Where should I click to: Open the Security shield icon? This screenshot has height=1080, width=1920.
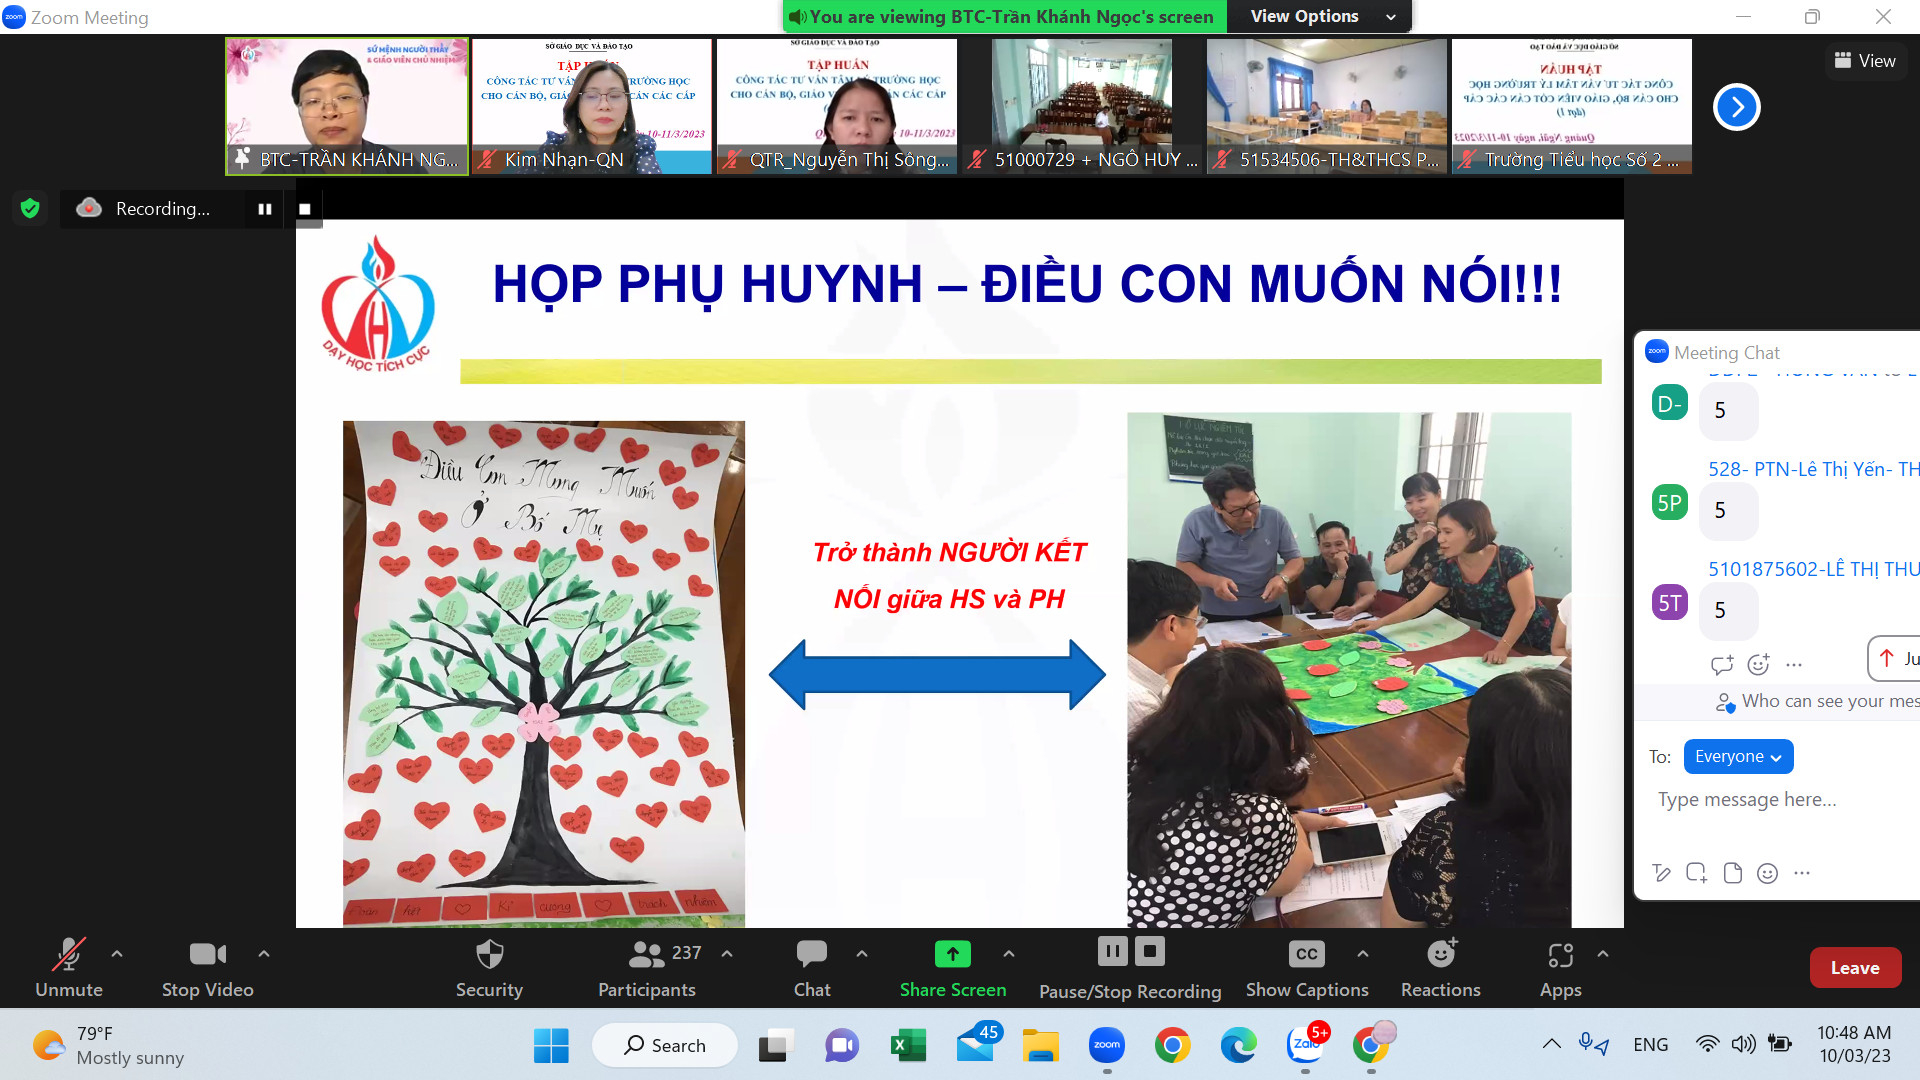[489, 954]
